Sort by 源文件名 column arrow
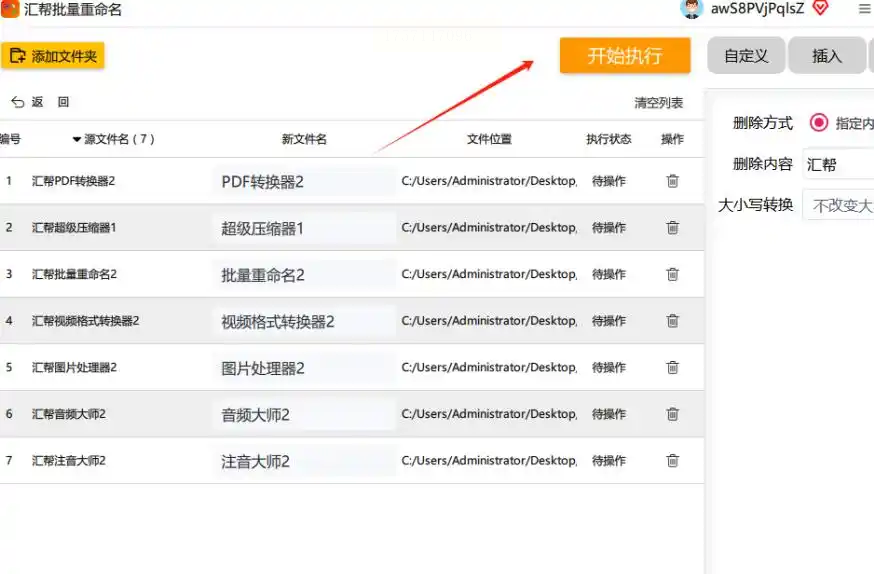Screen dimensions: 874x574 [77, 139]
